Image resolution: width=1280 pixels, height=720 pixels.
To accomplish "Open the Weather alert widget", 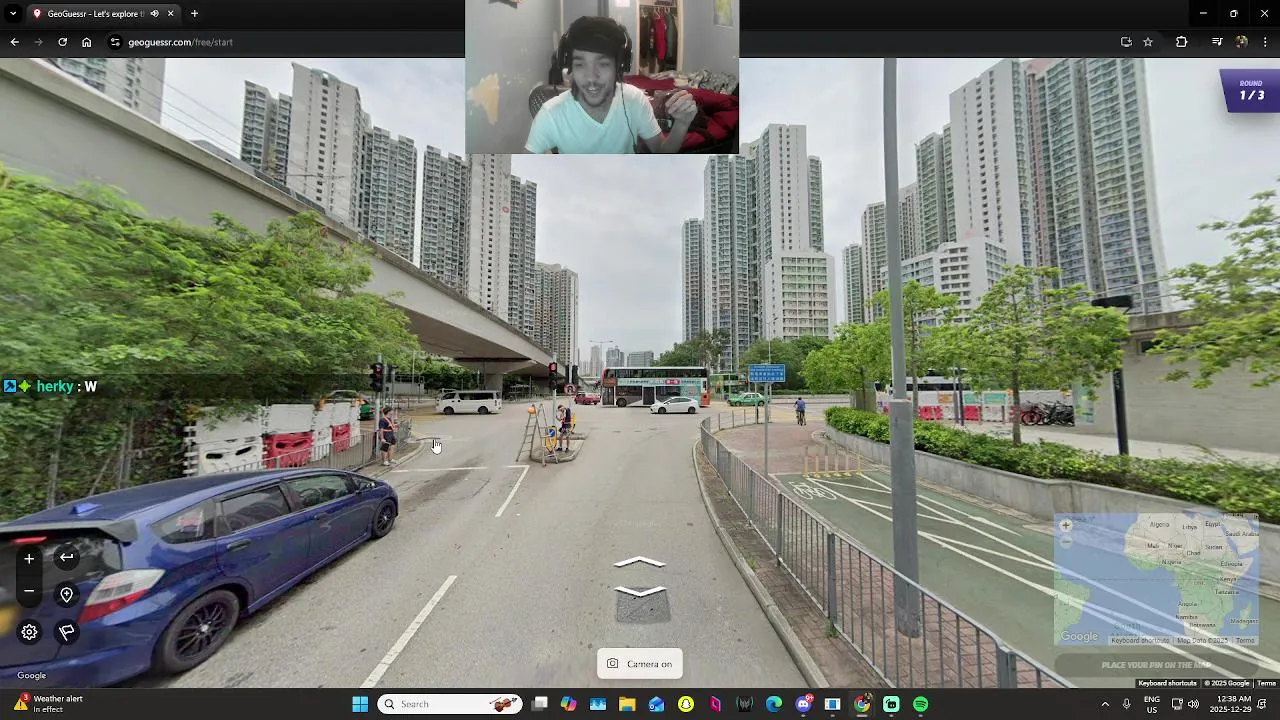I will click(x=48, y=704).
